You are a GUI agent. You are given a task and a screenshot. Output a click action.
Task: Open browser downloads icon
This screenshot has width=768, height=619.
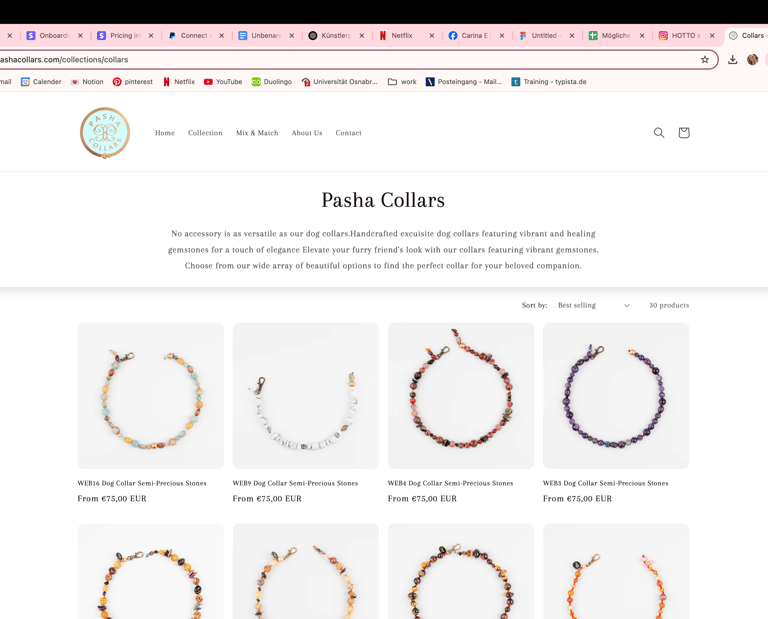coord(732,60)
